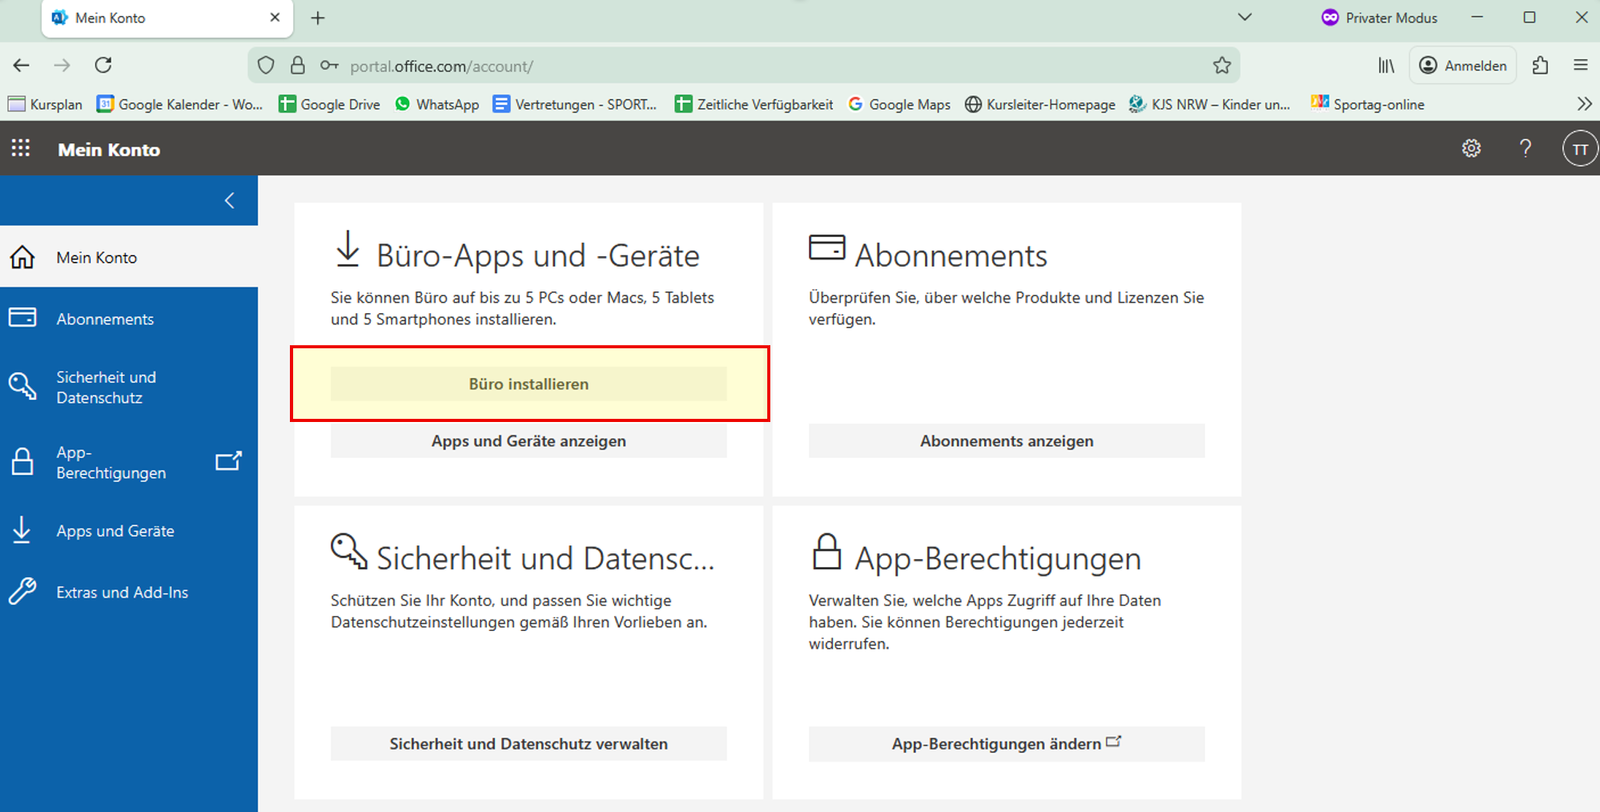Open Firefox hamburger application menu
This screenshot has width=1600, height=812.
pyautogui.click(x=1580, y=66)
